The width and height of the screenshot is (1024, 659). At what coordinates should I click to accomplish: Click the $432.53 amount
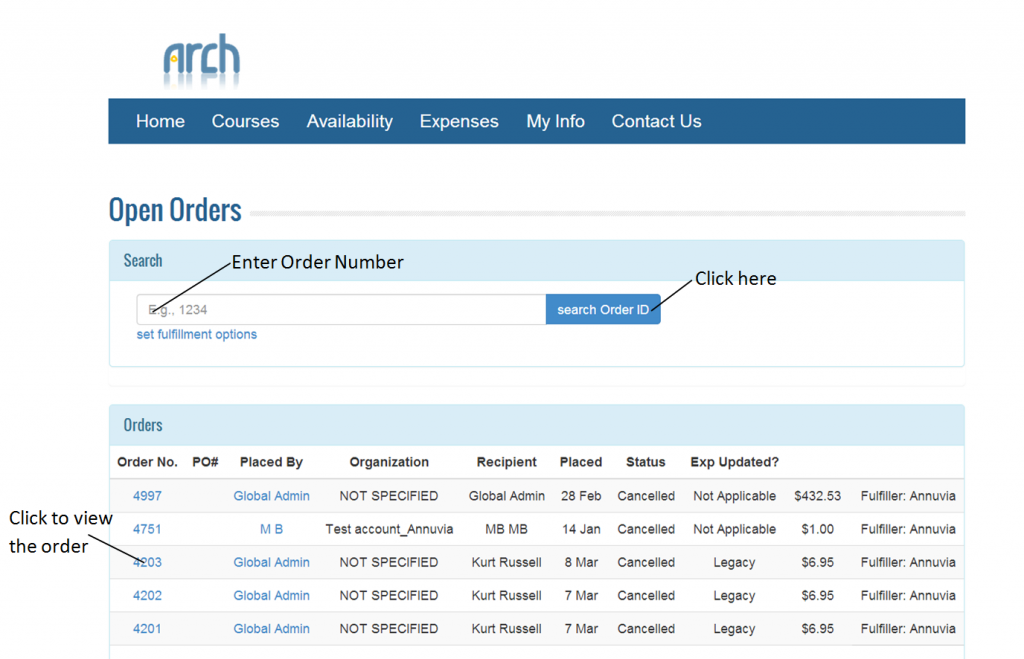click(818, 496)
